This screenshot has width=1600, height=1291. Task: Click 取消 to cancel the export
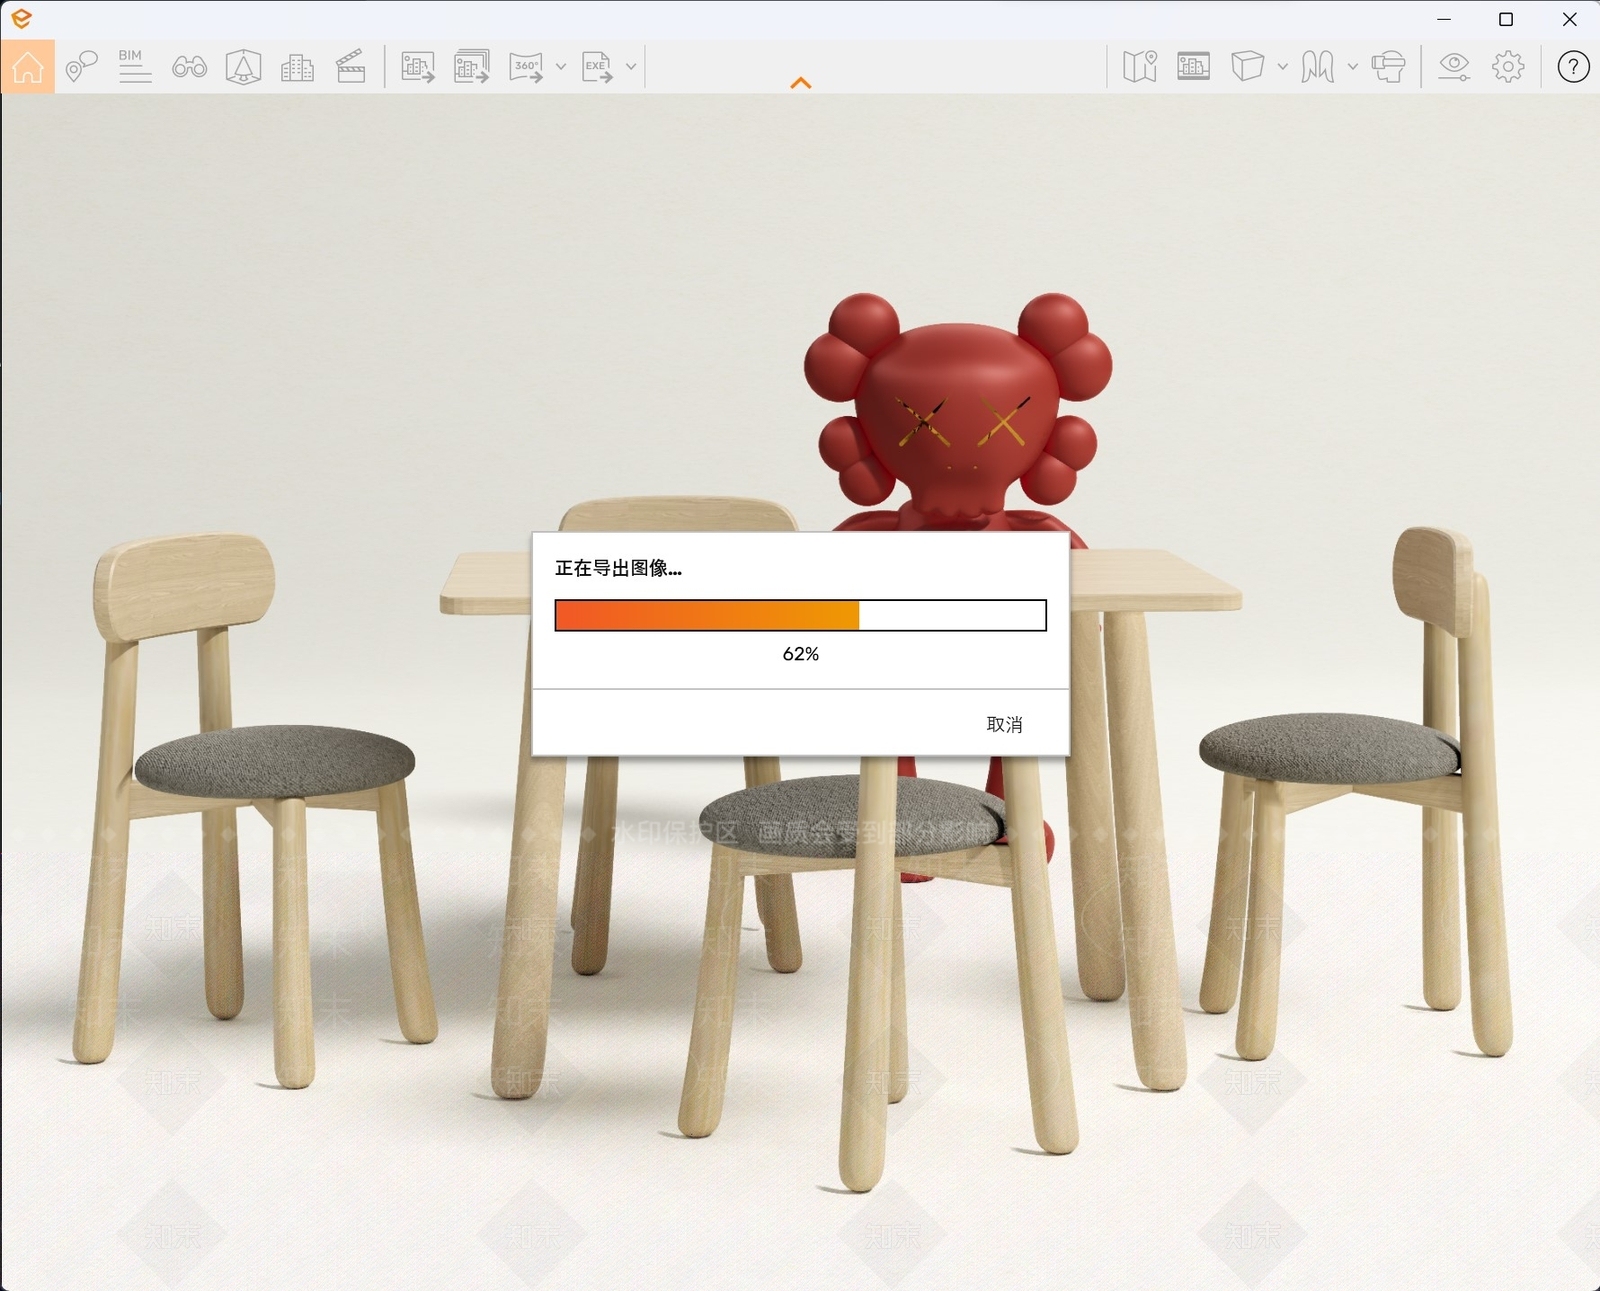pos(1004,724)
